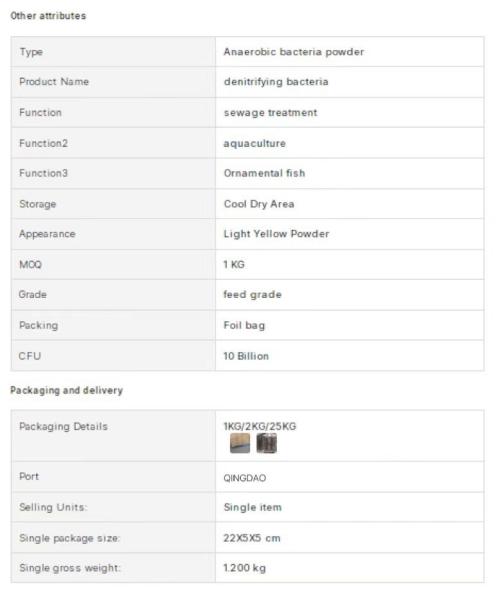This screenshot has height=594, width=500.
Task: Click the 'Single item' selling units value
Action: tap(252, 507)
